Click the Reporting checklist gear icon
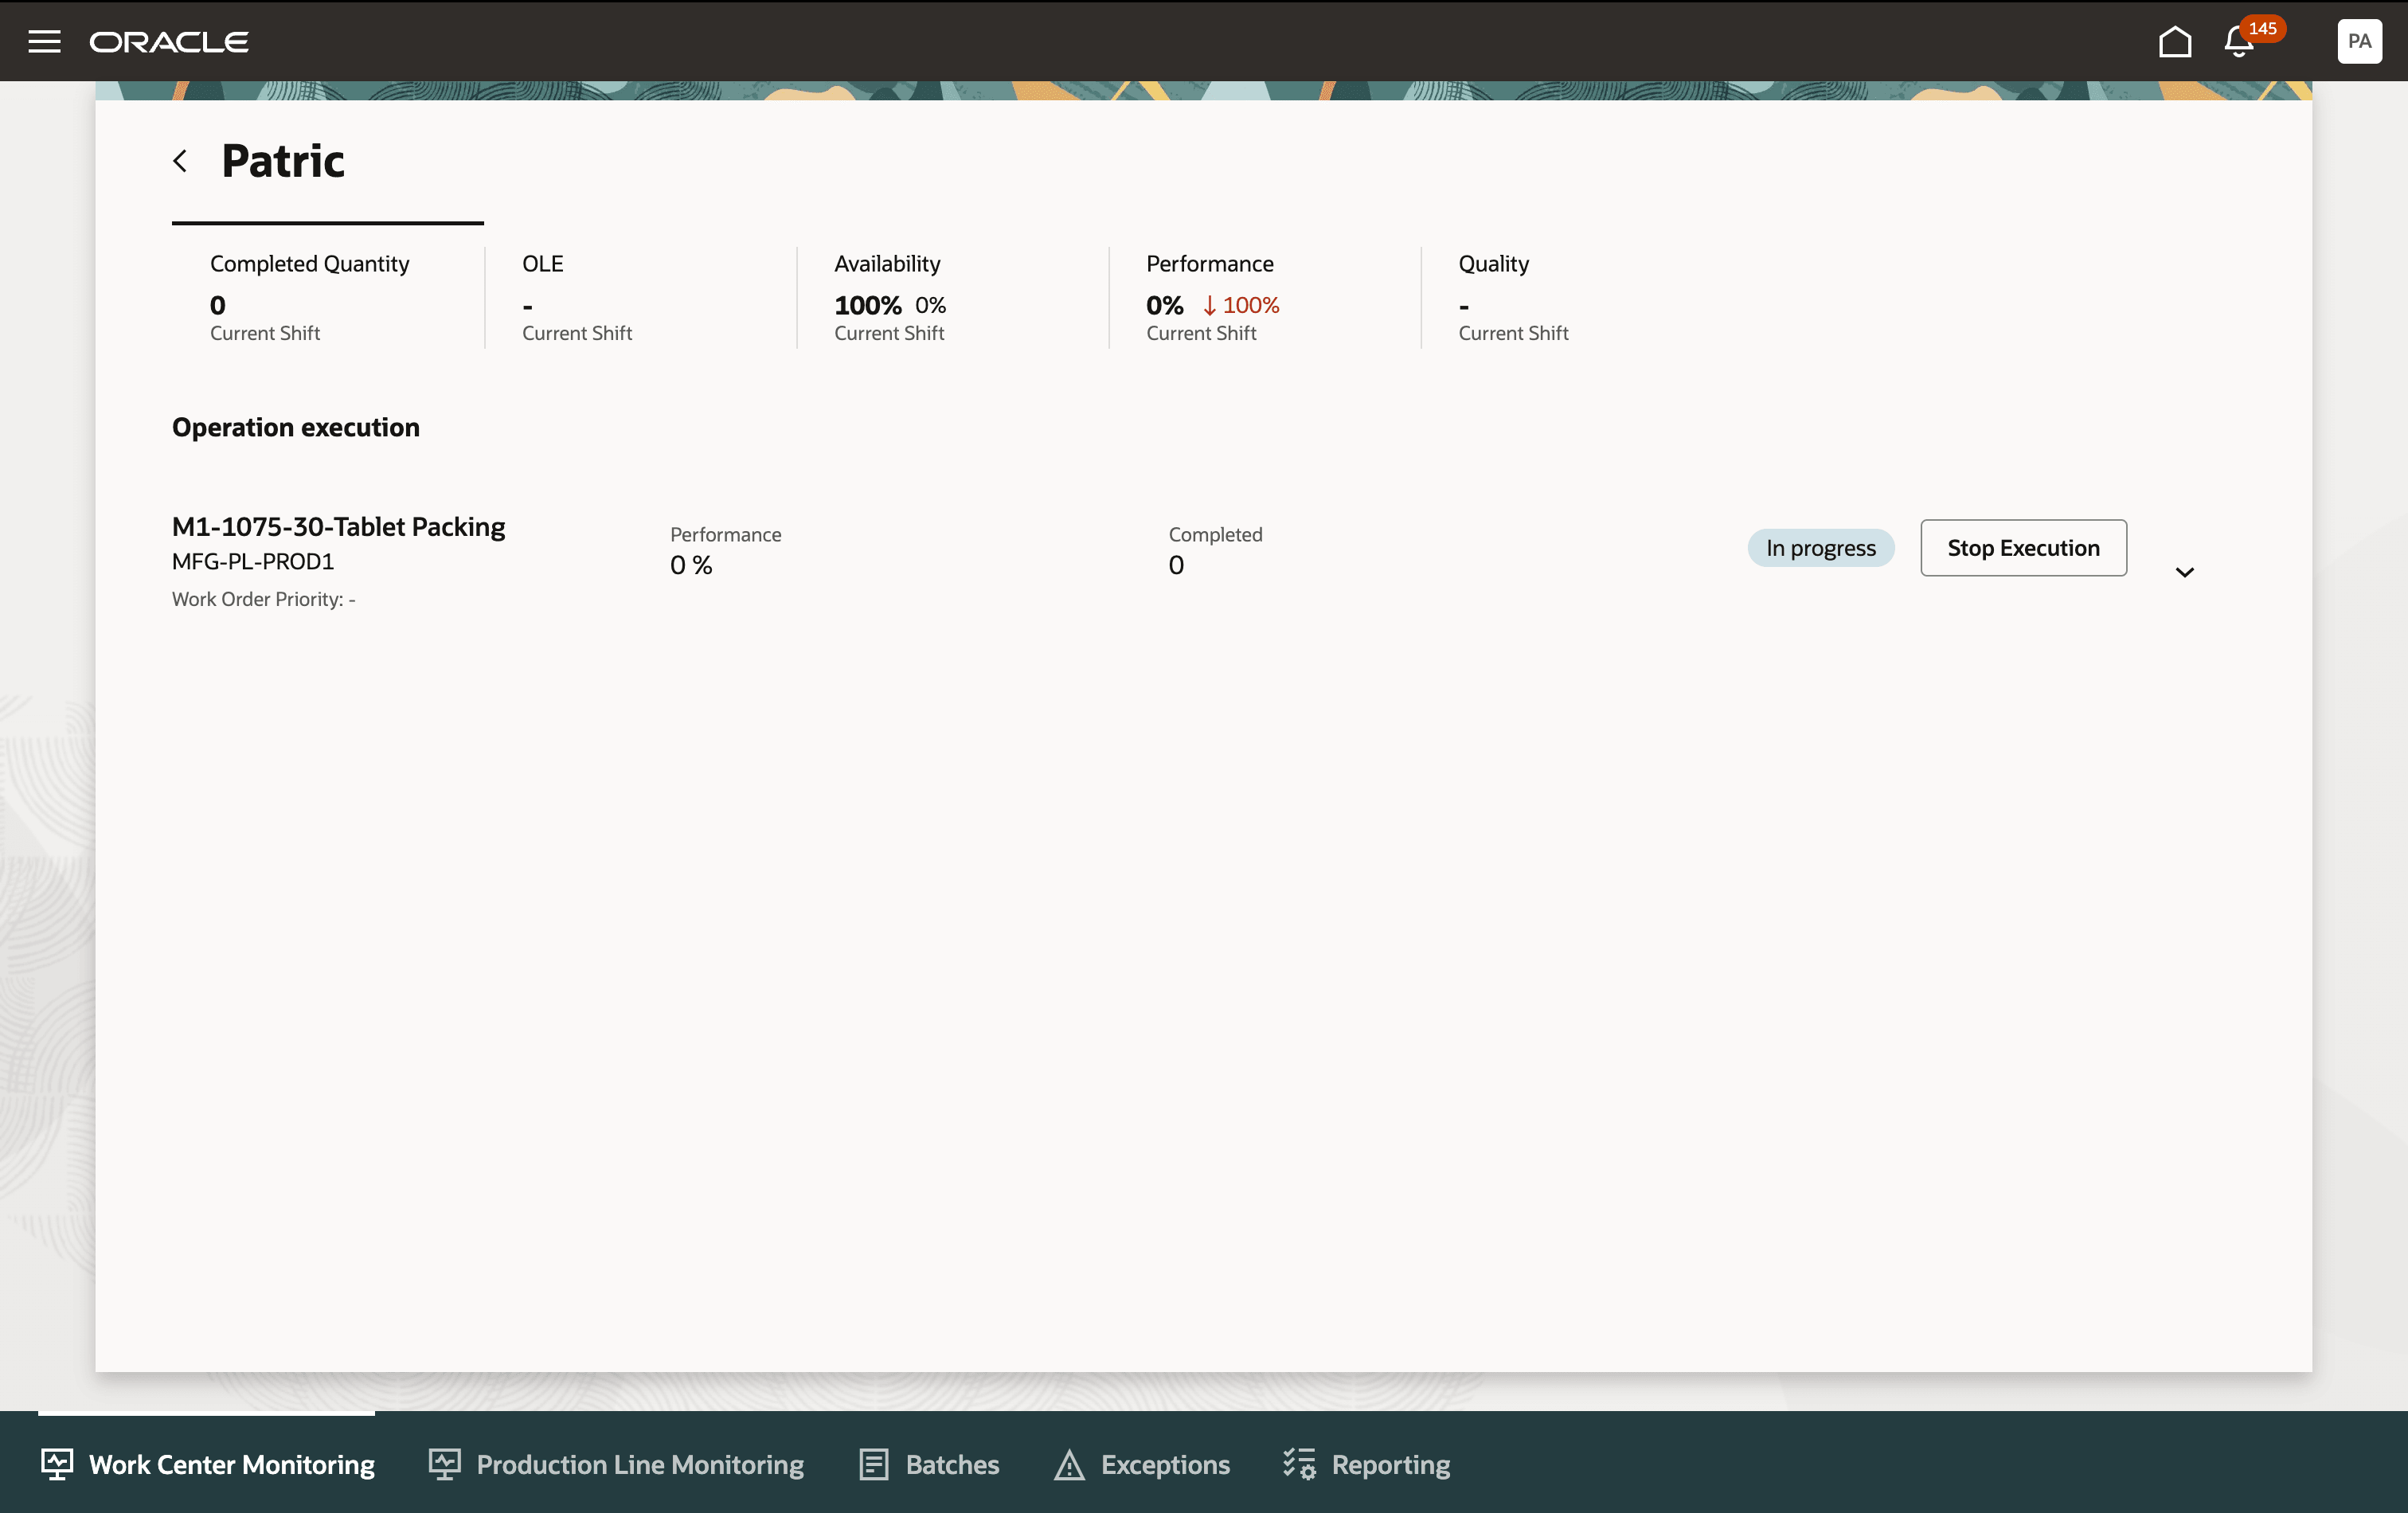The height and width of the screenshot is (1513, 2408). point(1299,1464)
